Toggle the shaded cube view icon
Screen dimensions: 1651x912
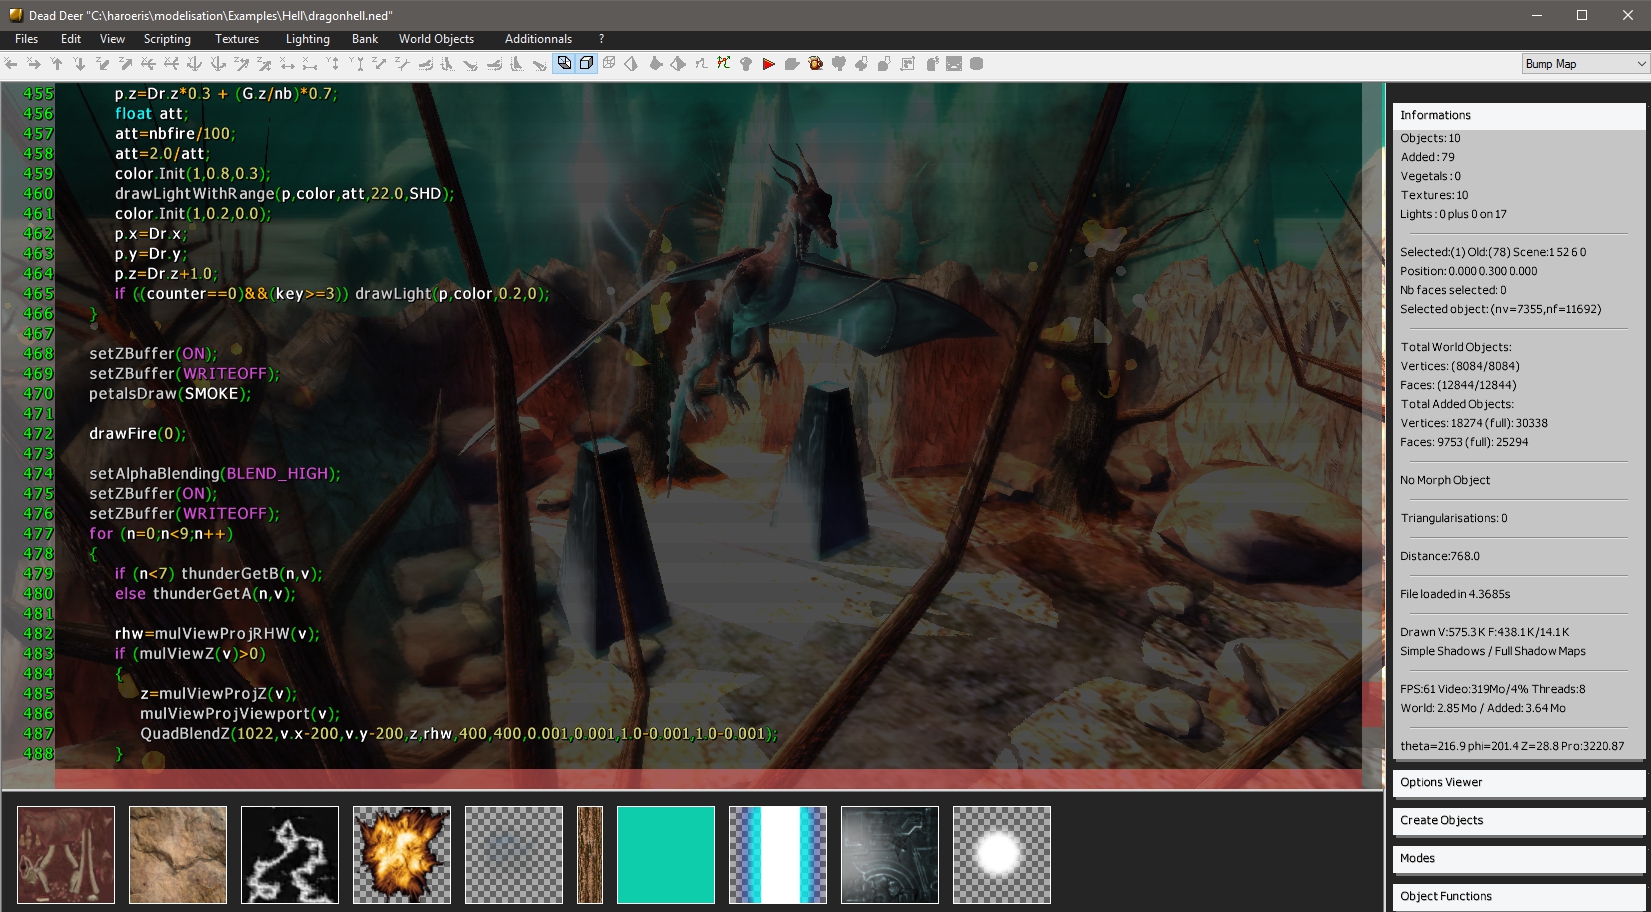point(564,64)
